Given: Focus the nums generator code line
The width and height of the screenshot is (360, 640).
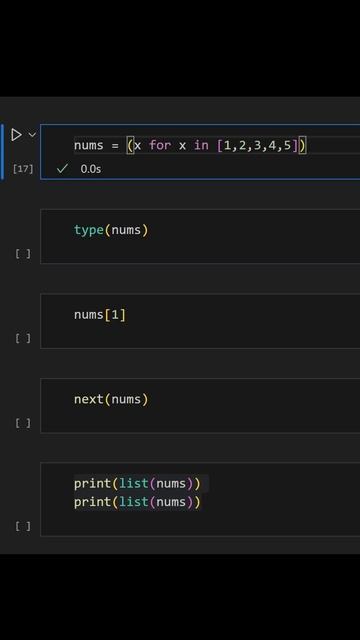Looking at the screenshot, I should click(x=190, y=145).
